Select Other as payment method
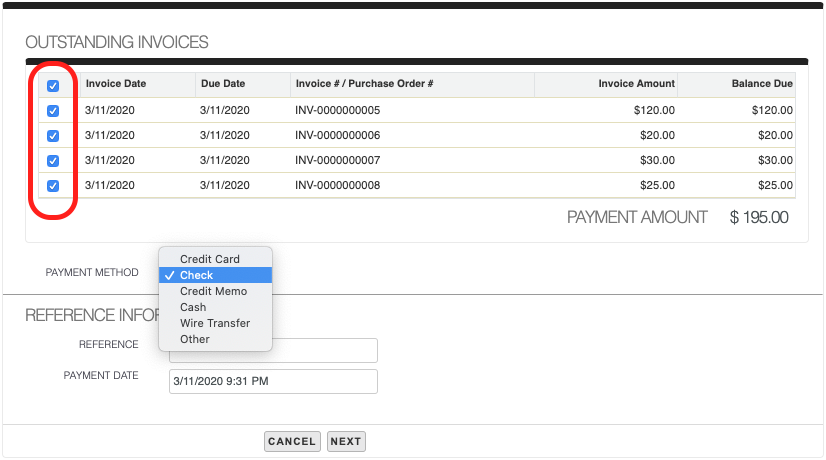Image resolution: width=826 pixels, height=460 pixels. coord(195,339)
